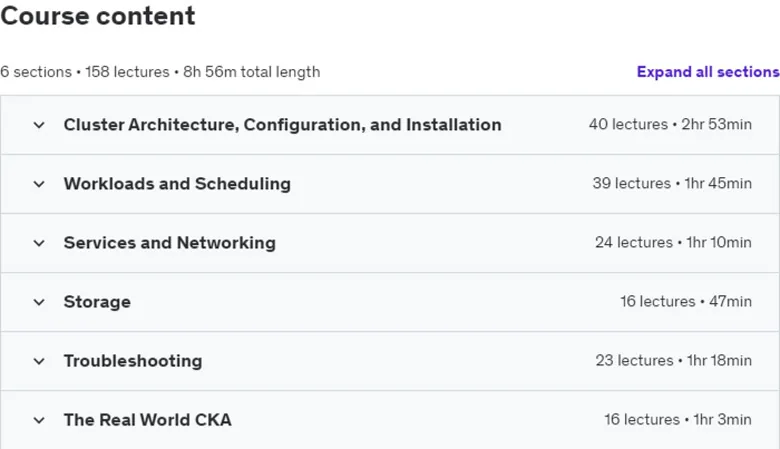Toggle the Storage section chevron

39,302
